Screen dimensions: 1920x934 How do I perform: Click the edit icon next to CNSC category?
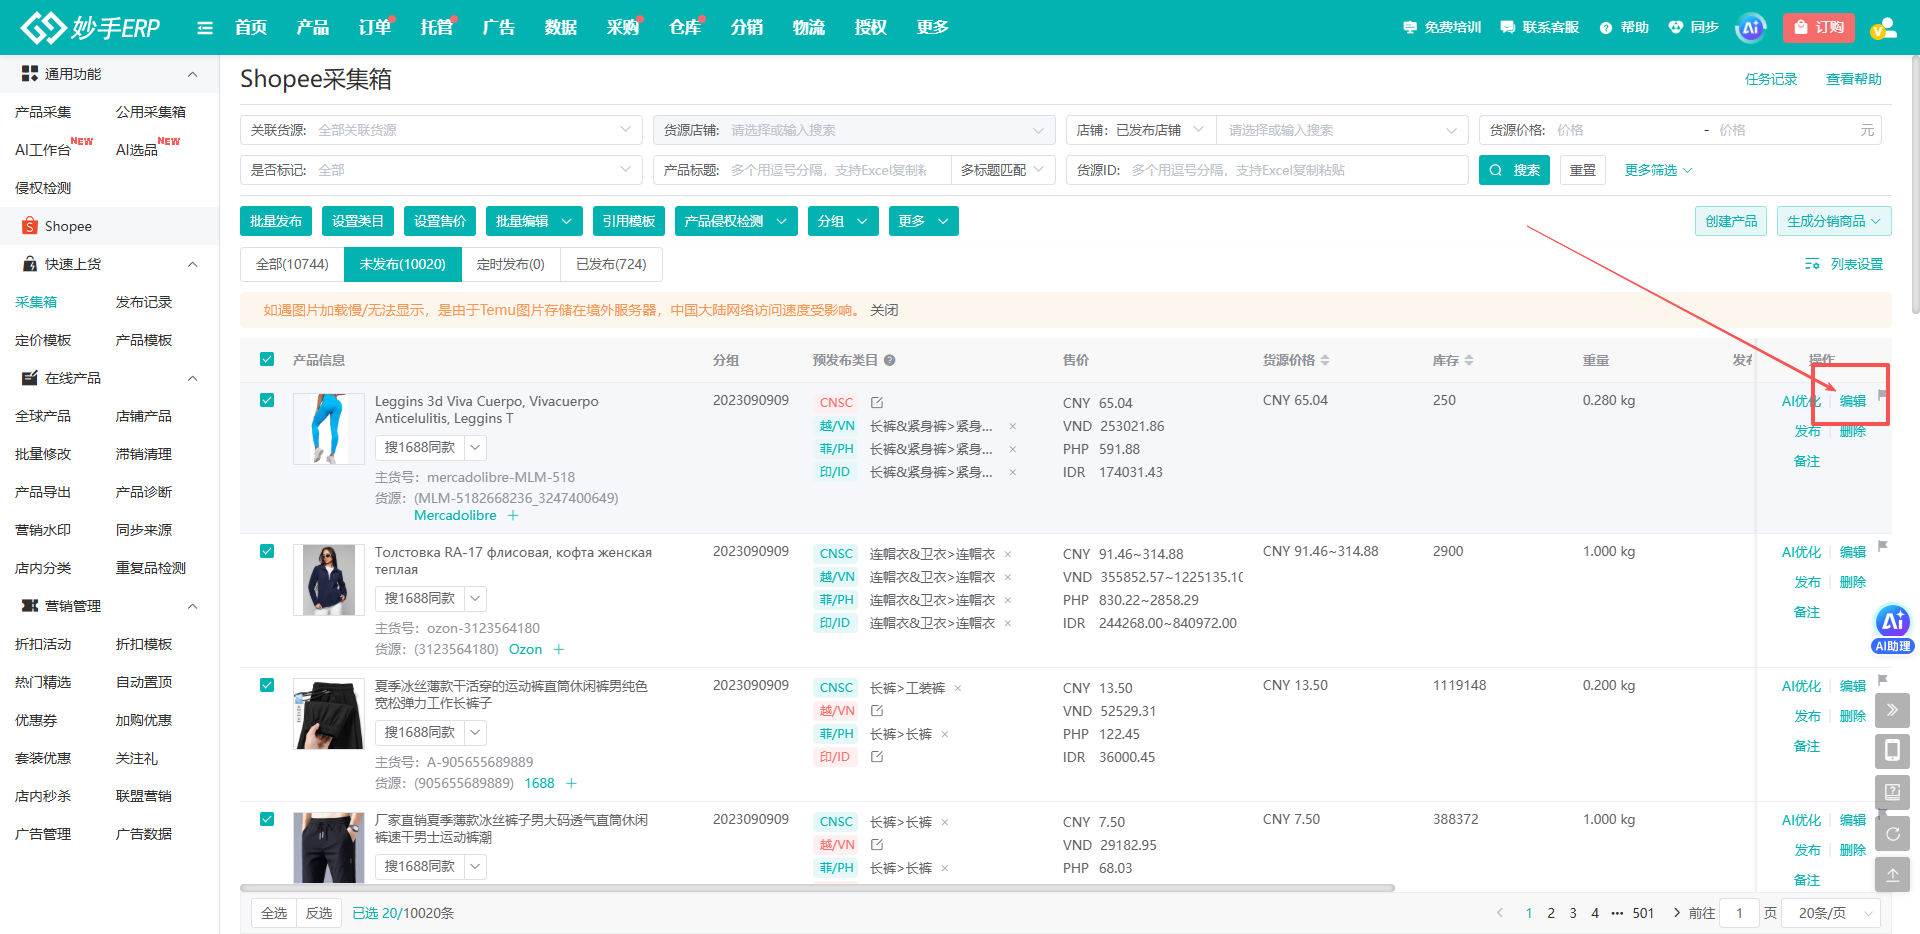pos(877,403)
